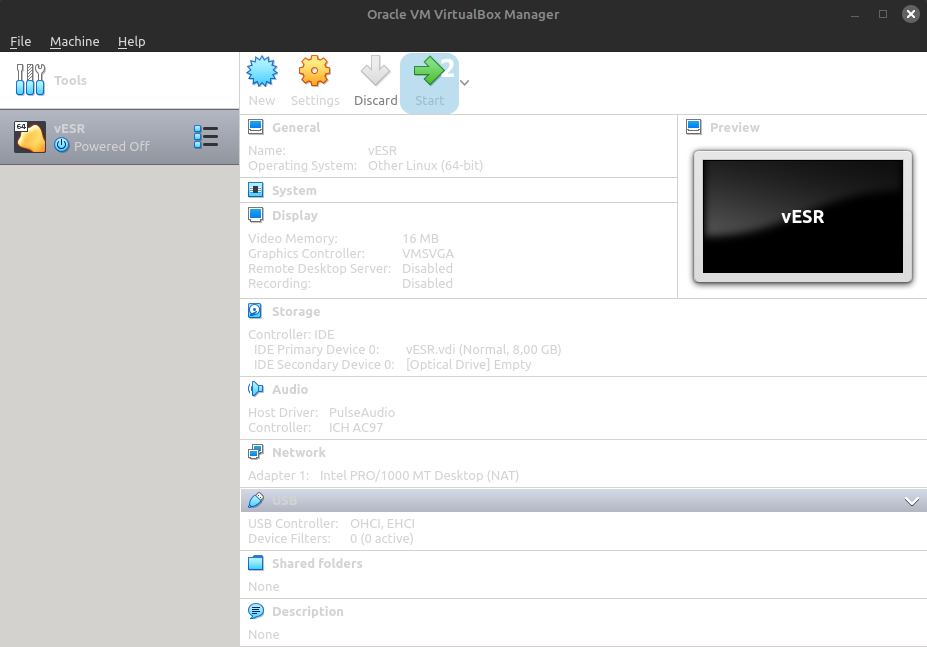Open the vESR machine tools menu icon
This screenshot has width=927, height=647.
[x=206, y=137]
